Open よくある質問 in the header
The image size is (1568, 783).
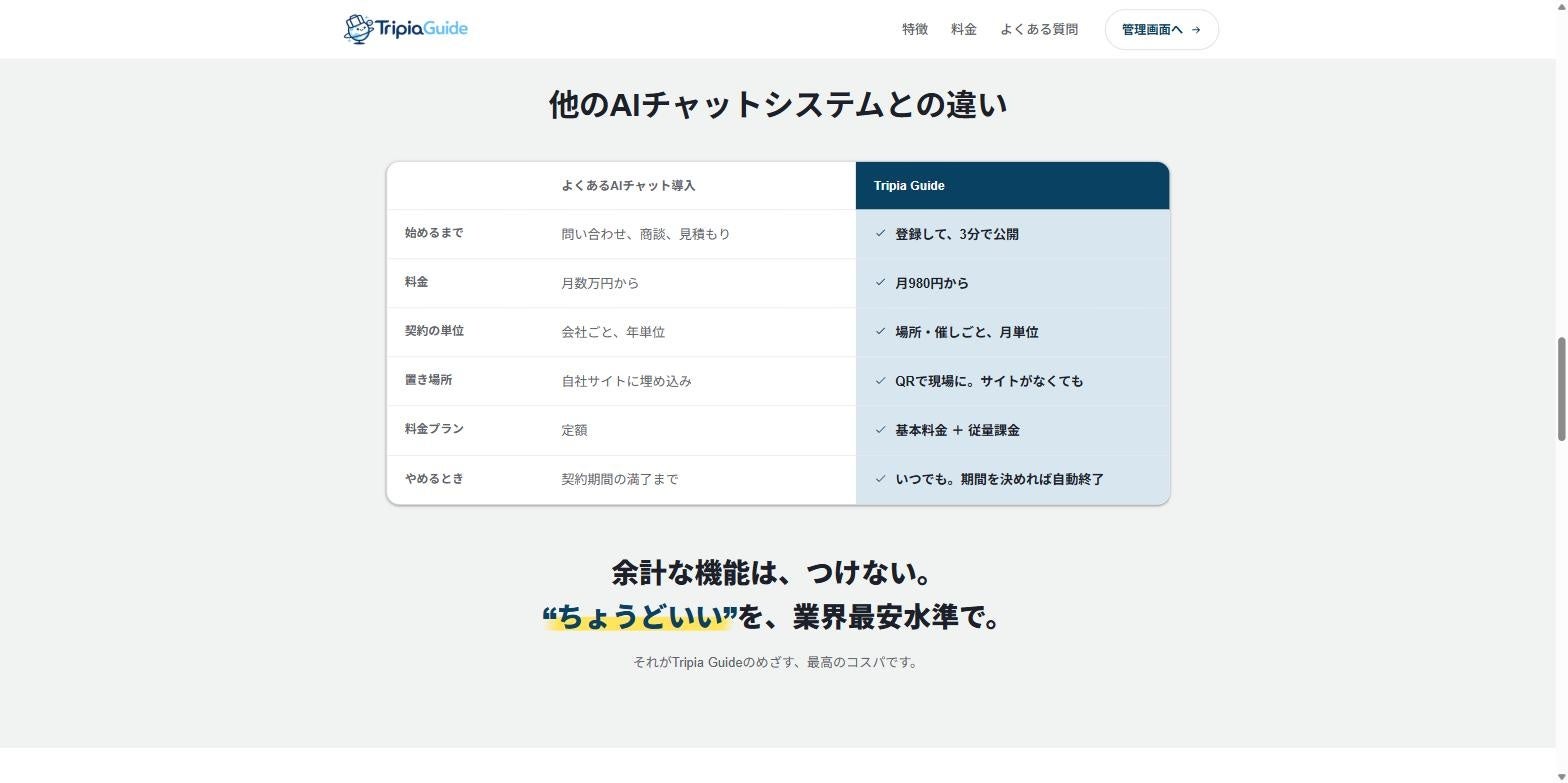click(1039, 29)
